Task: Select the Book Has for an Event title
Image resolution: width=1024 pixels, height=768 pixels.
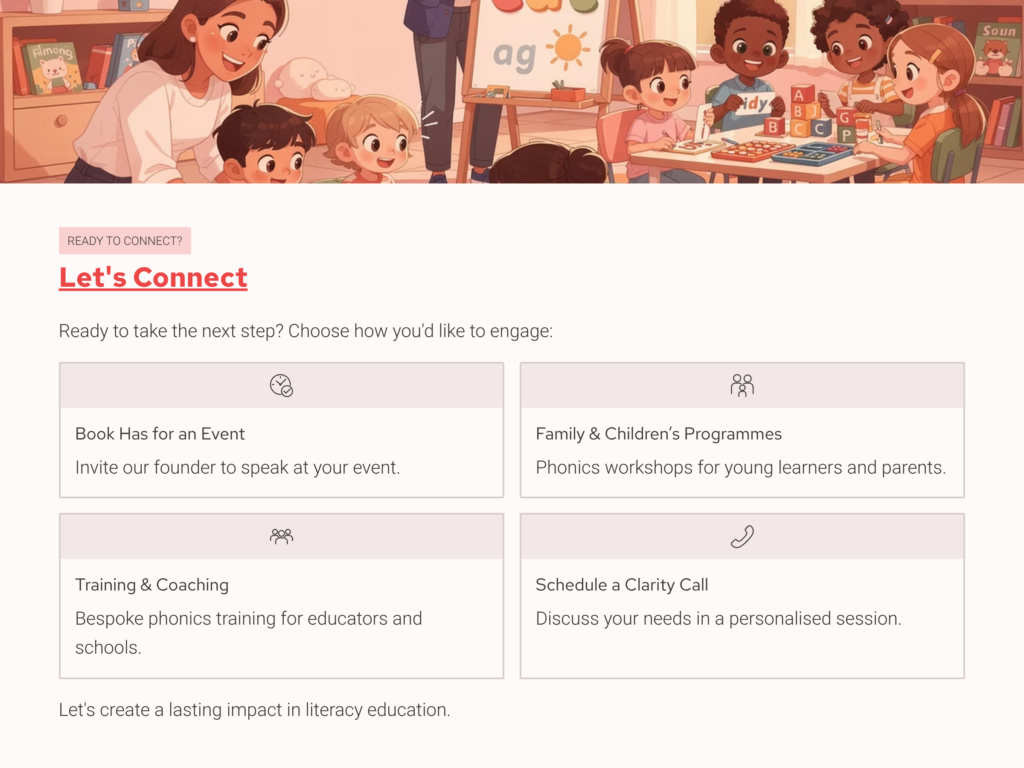Action: tap(160, 433)
